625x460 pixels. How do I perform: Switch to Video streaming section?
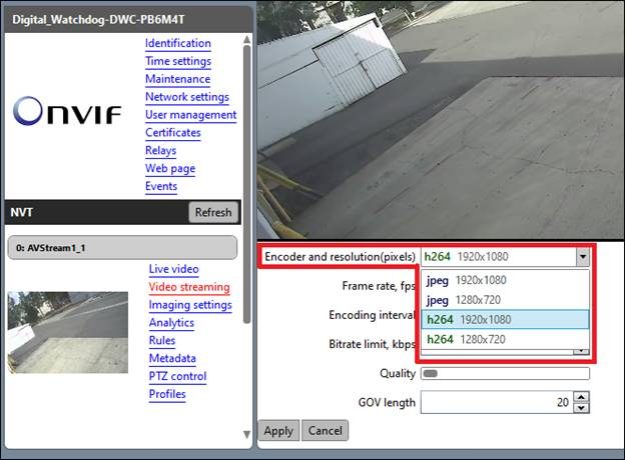(188, 287)
